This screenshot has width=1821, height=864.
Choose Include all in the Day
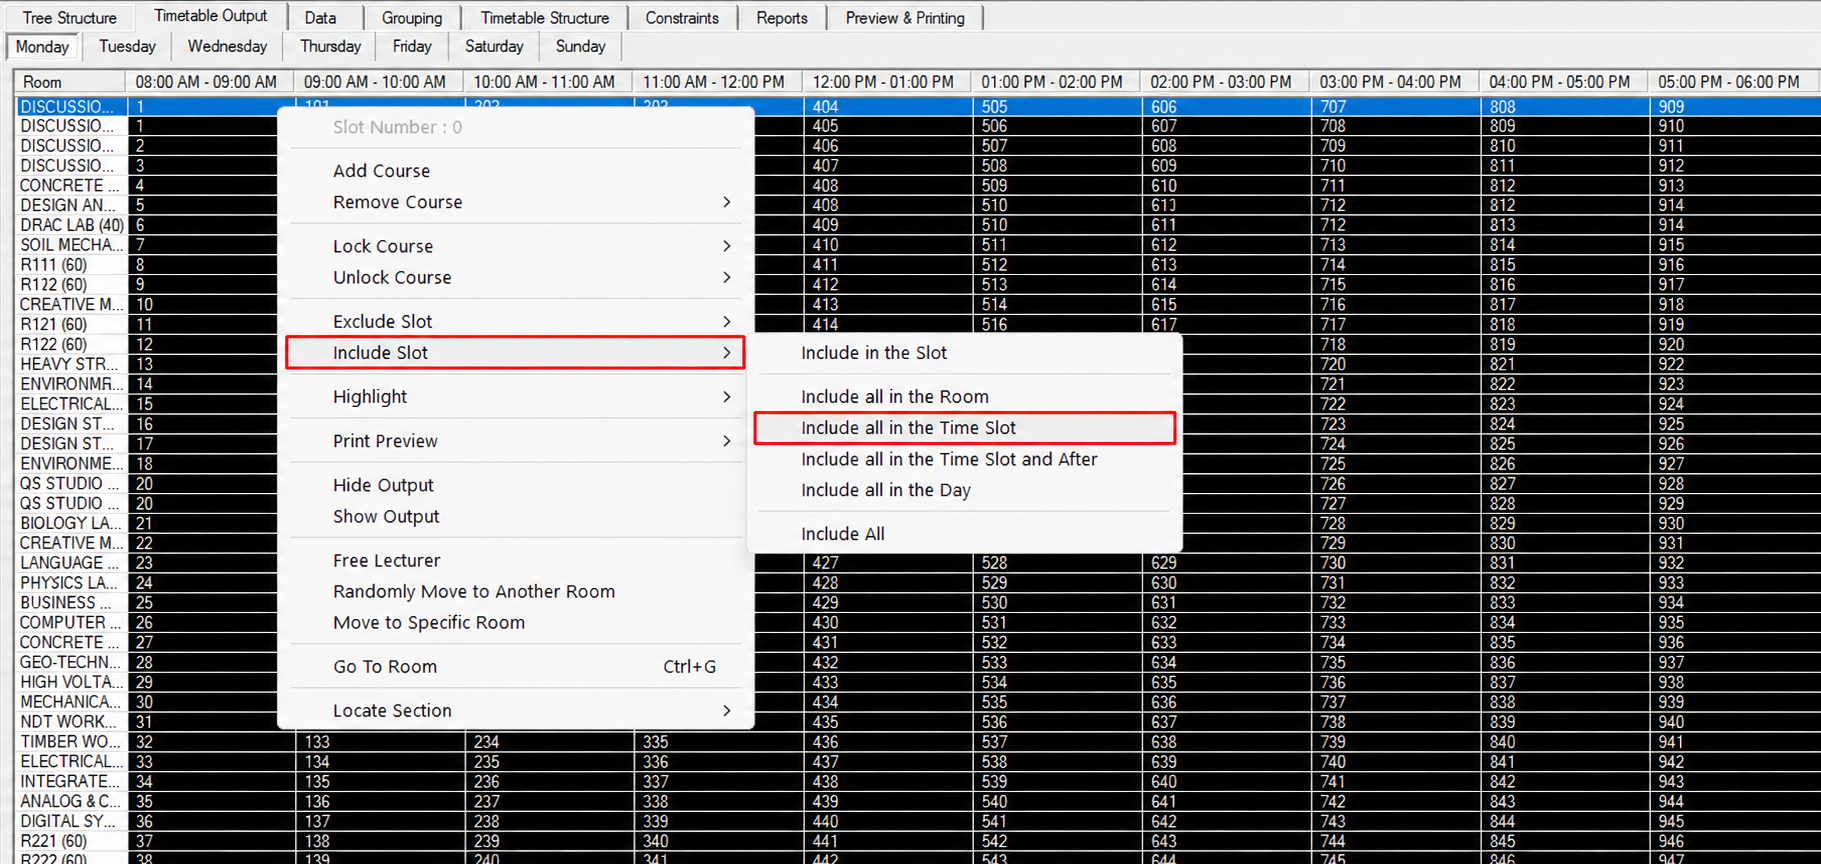point(964,490)
